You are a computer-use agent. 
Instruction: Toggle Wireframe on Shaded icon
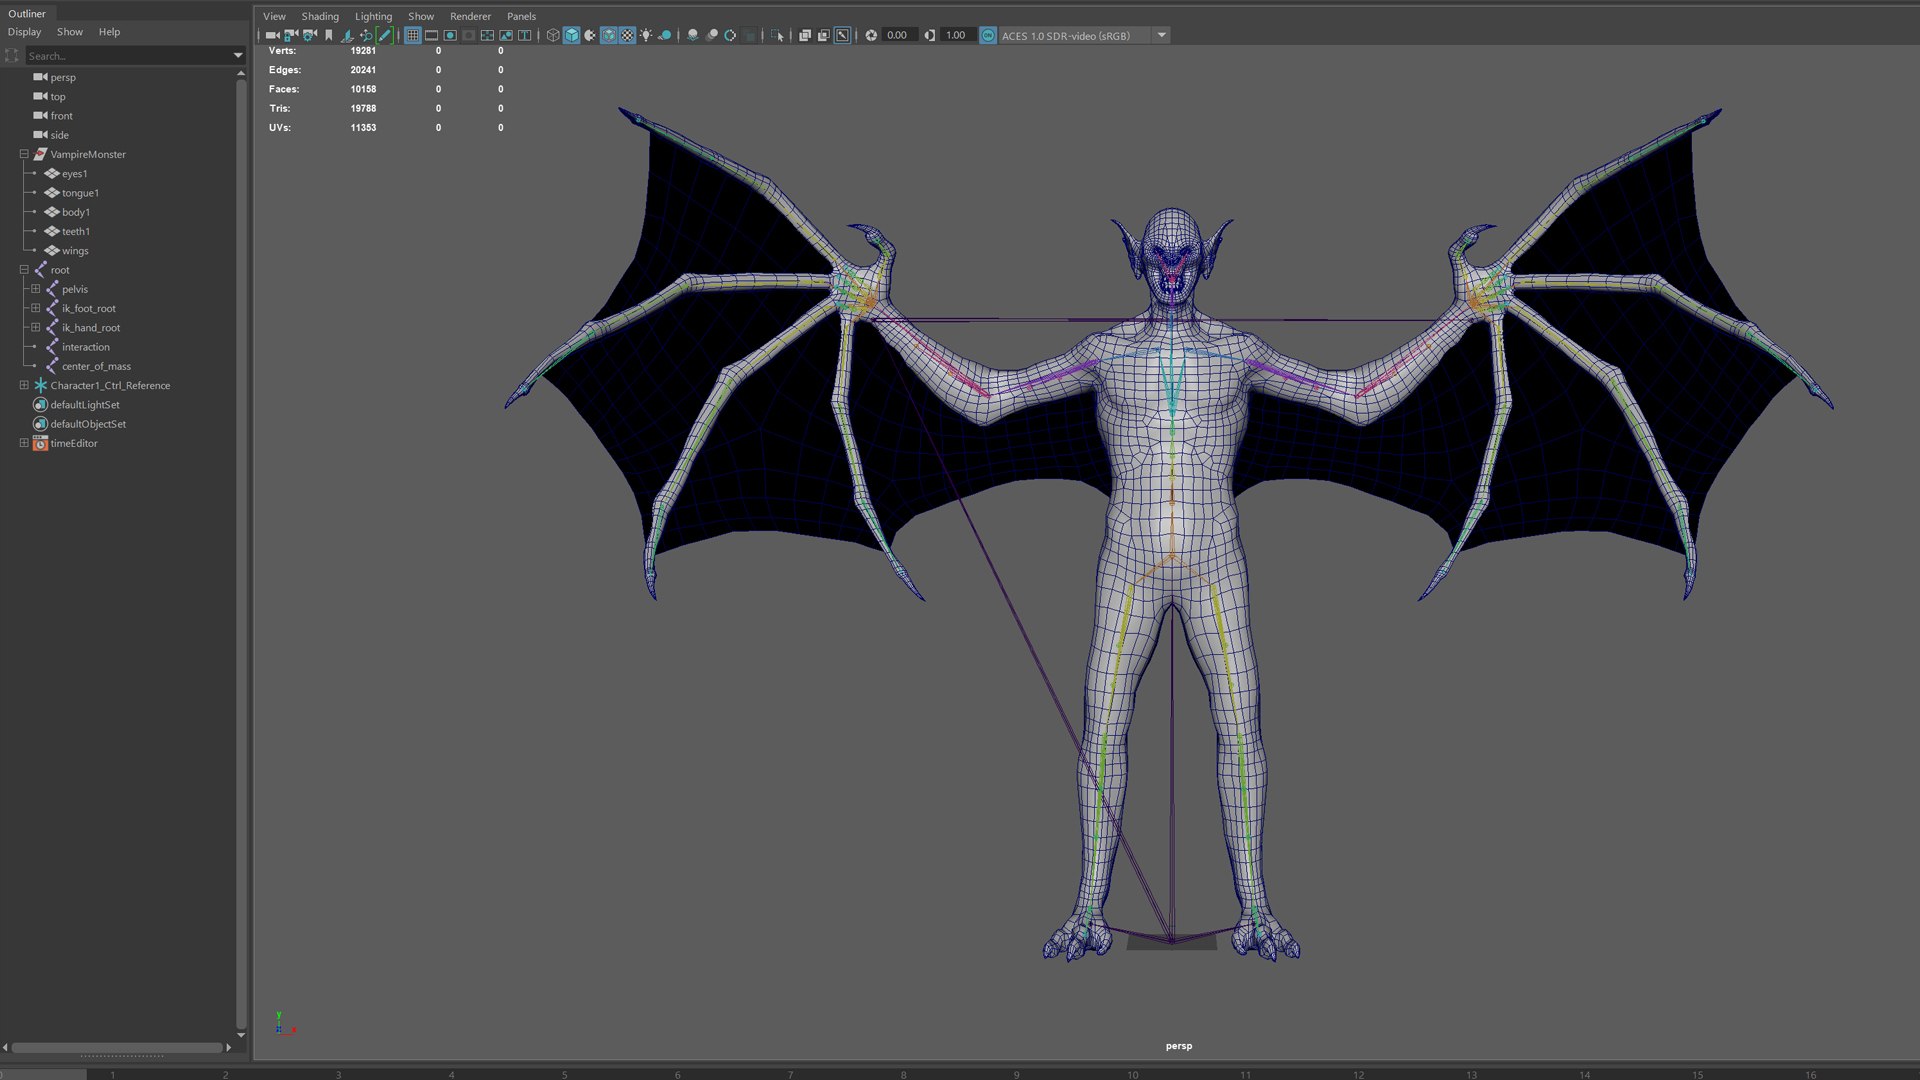[608, 35]
